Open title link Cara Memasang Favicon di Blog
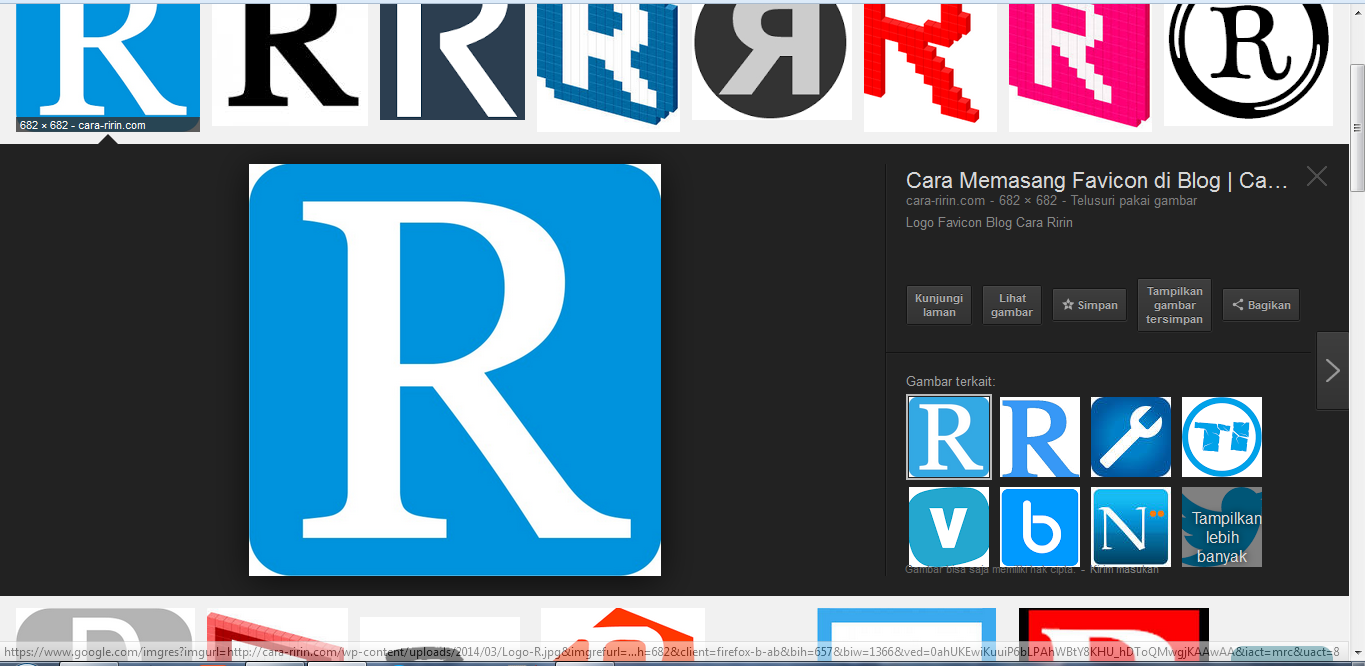The height and width of the screenshot is (666, 1365). (x=1096, y=180)
